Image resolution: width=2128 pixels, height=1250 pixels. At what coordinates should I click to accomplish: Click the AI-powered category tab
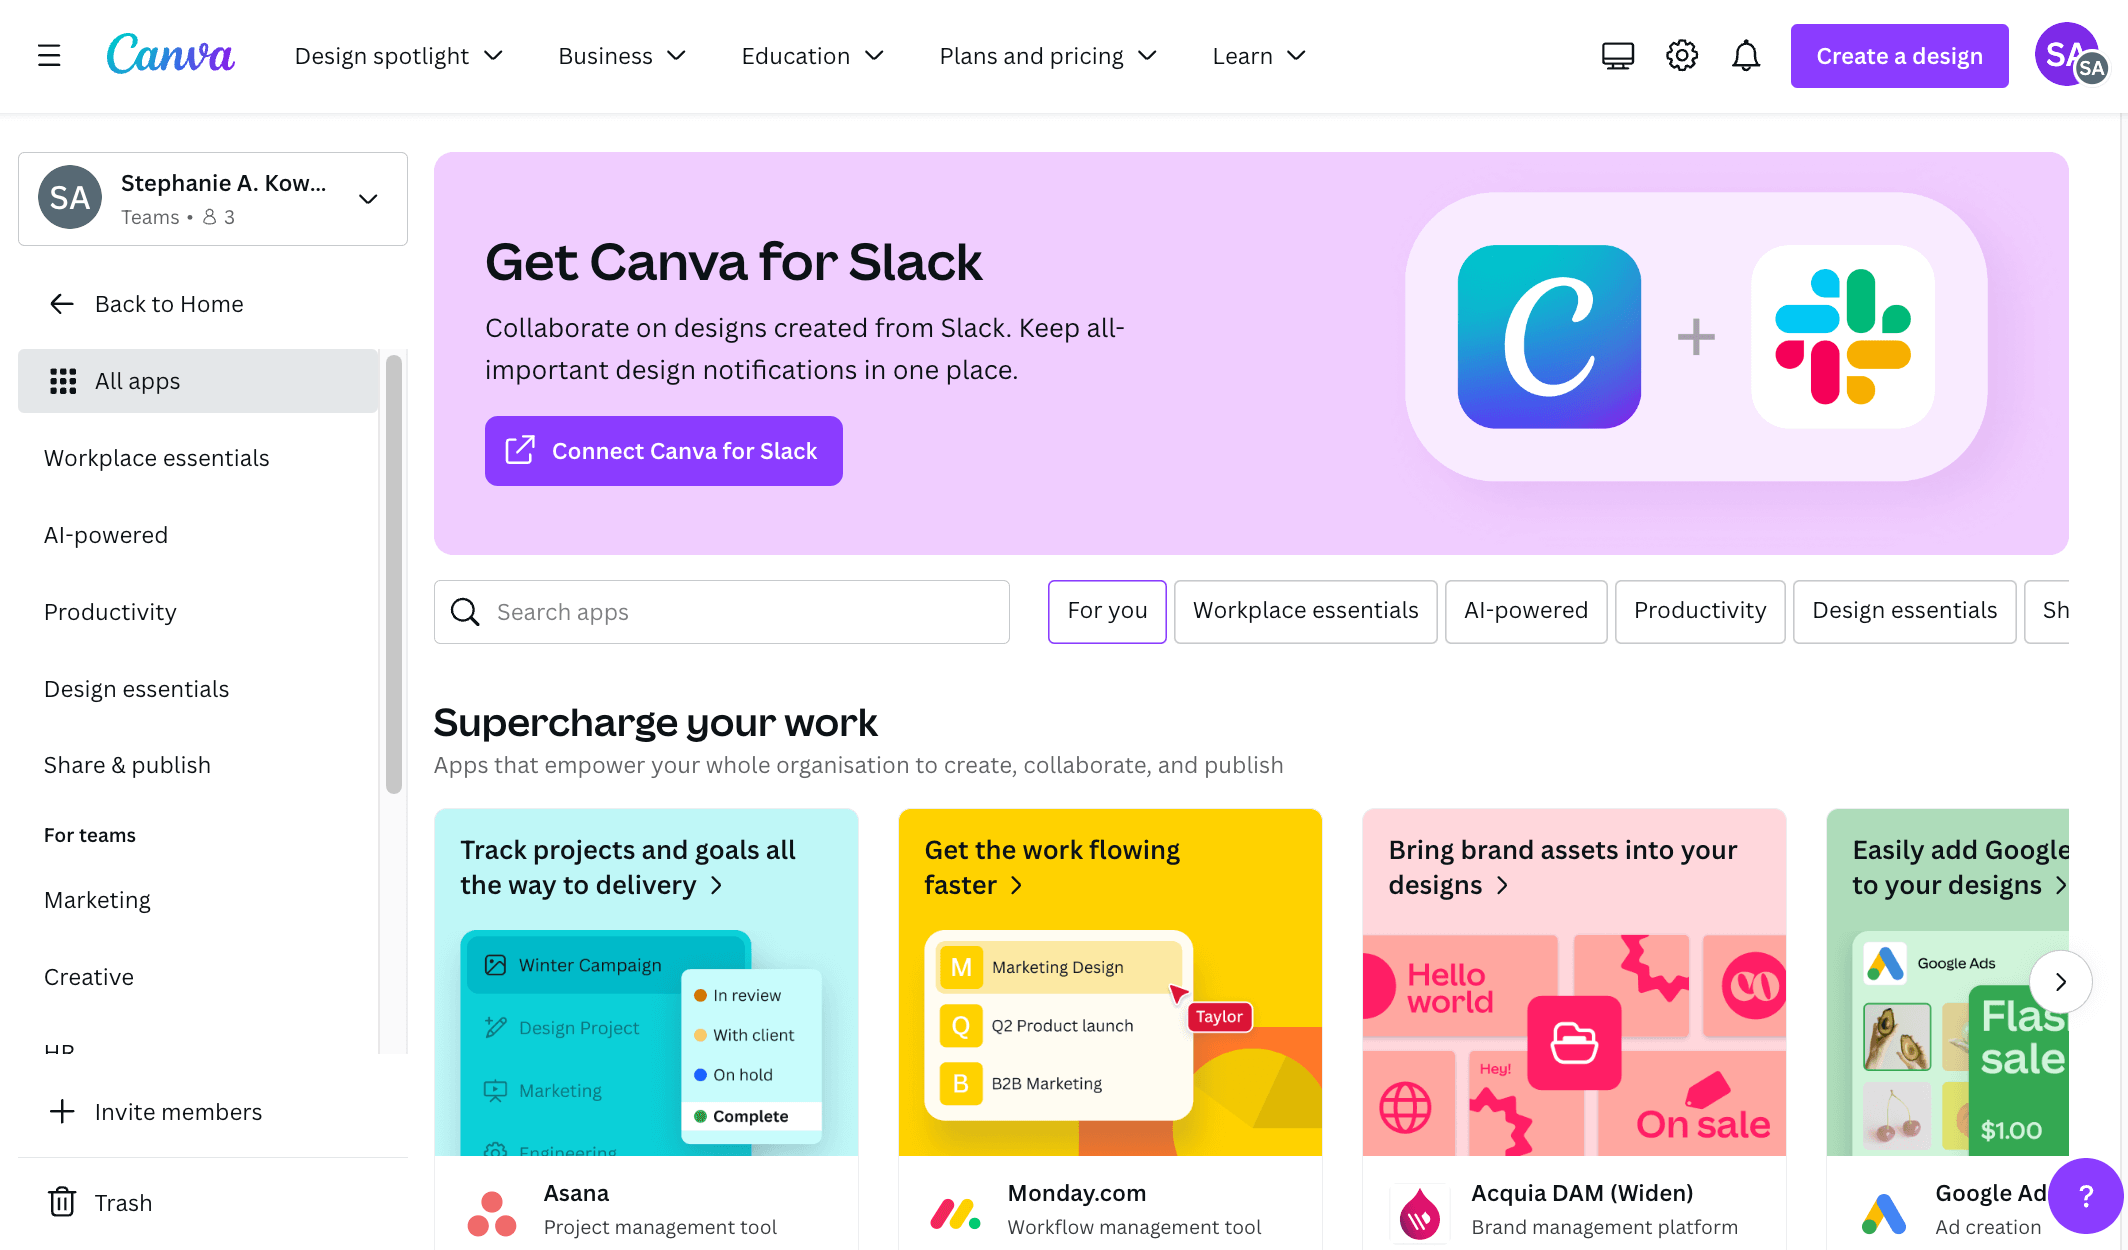(1525, 610)
